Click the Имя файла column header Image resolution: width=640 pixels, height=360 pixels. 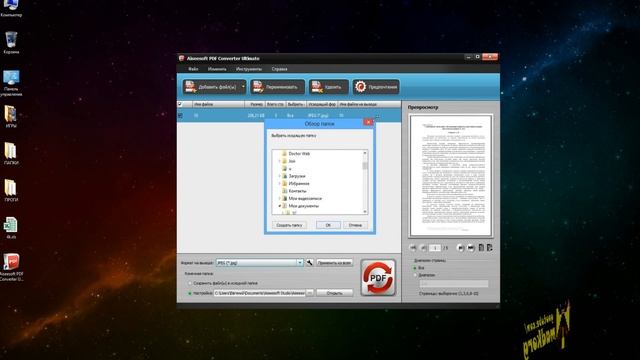(x=218, y=104)
